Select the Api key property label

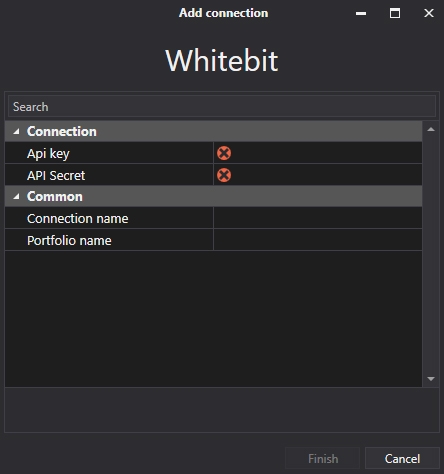tap(48, 154)
